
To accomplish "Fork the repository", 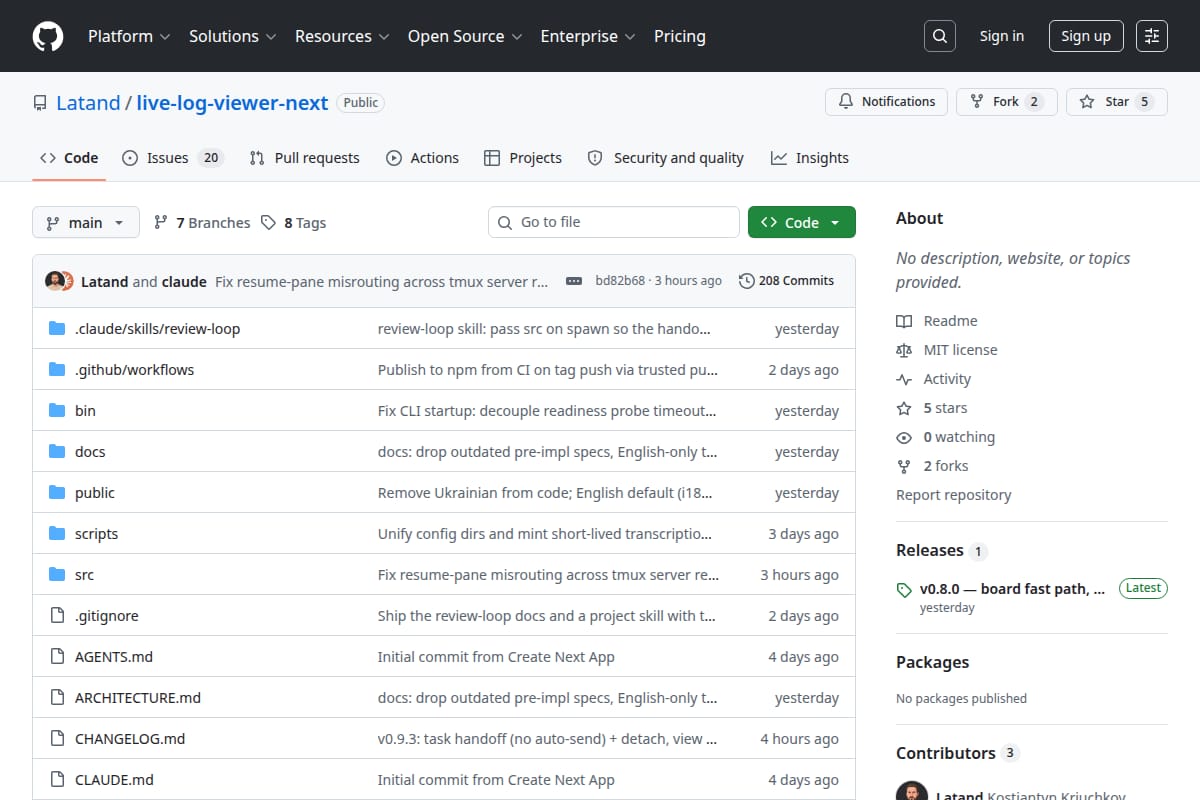I will (x=1007, y=102).
